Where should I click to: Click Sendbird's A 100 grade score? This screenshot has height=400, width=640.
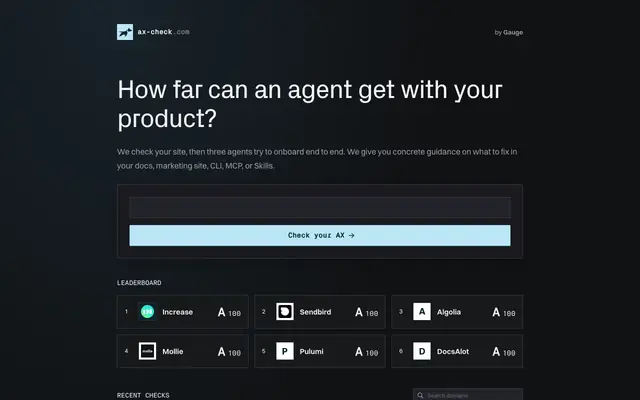tap(367, 312)
